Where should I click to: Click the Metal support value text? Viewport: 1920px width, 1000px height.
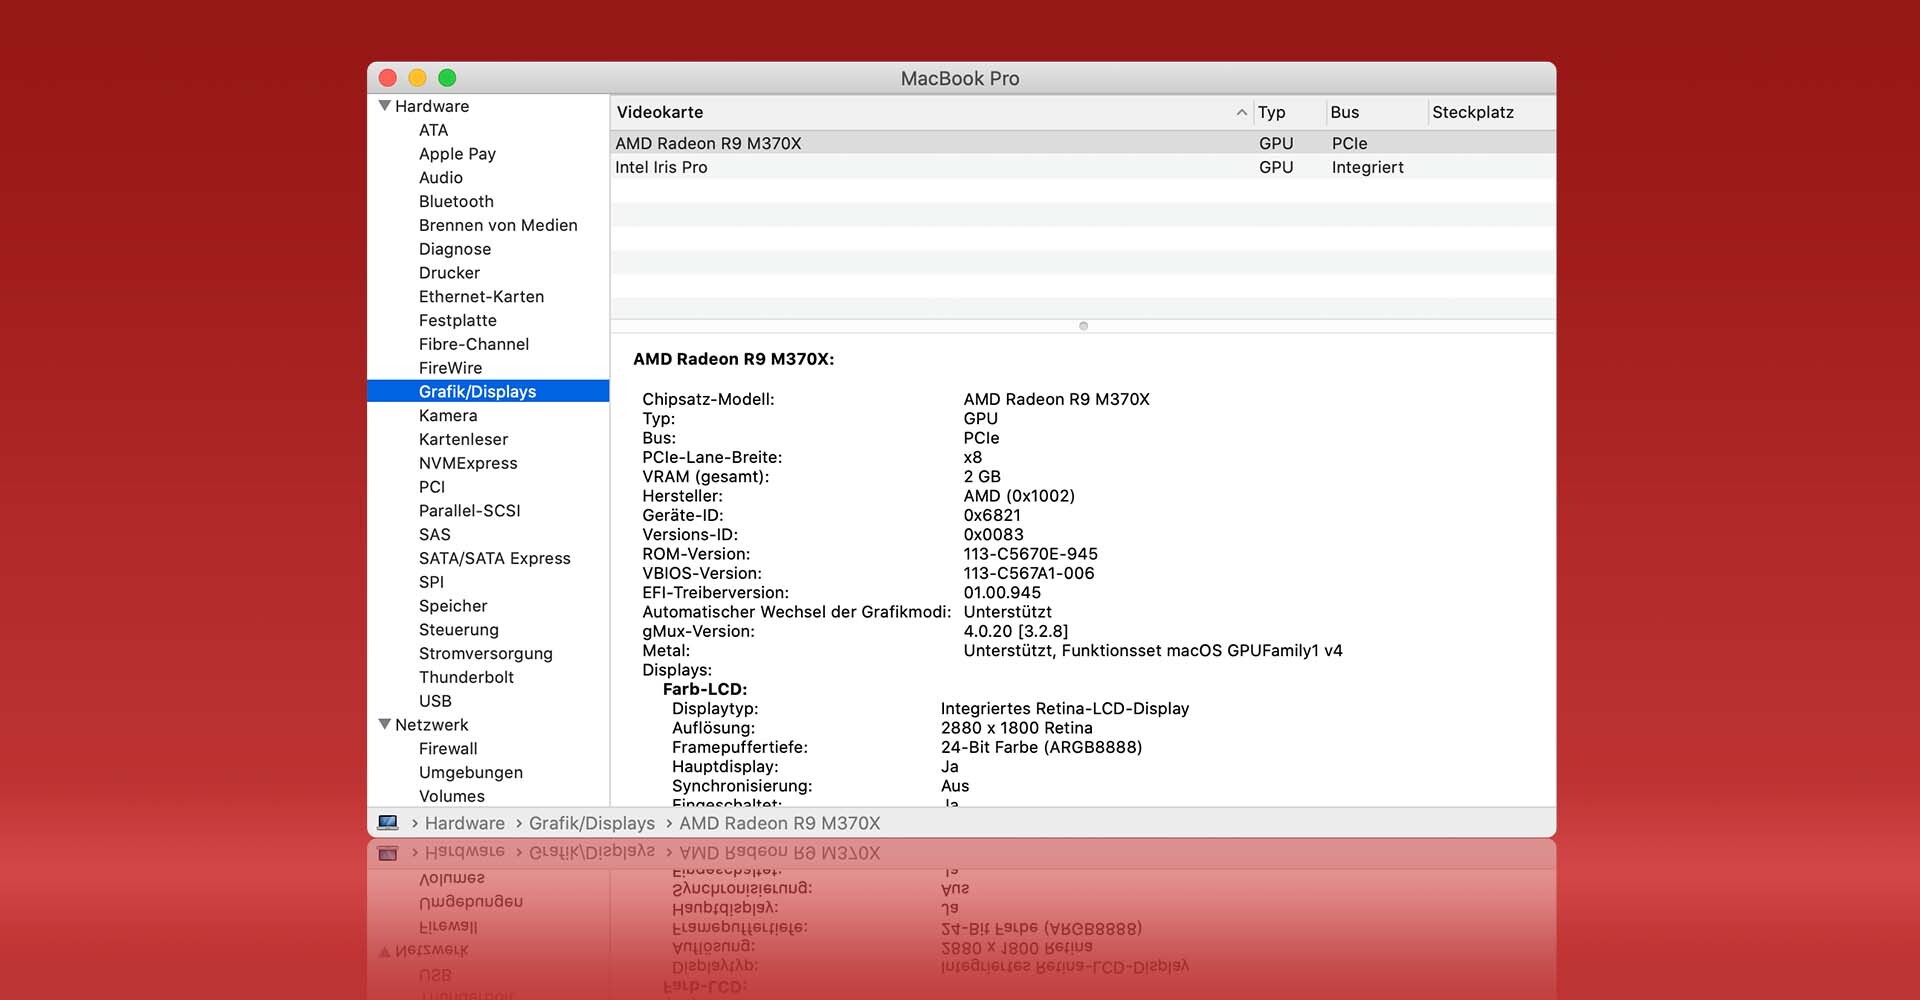(x=1152, y=651)
